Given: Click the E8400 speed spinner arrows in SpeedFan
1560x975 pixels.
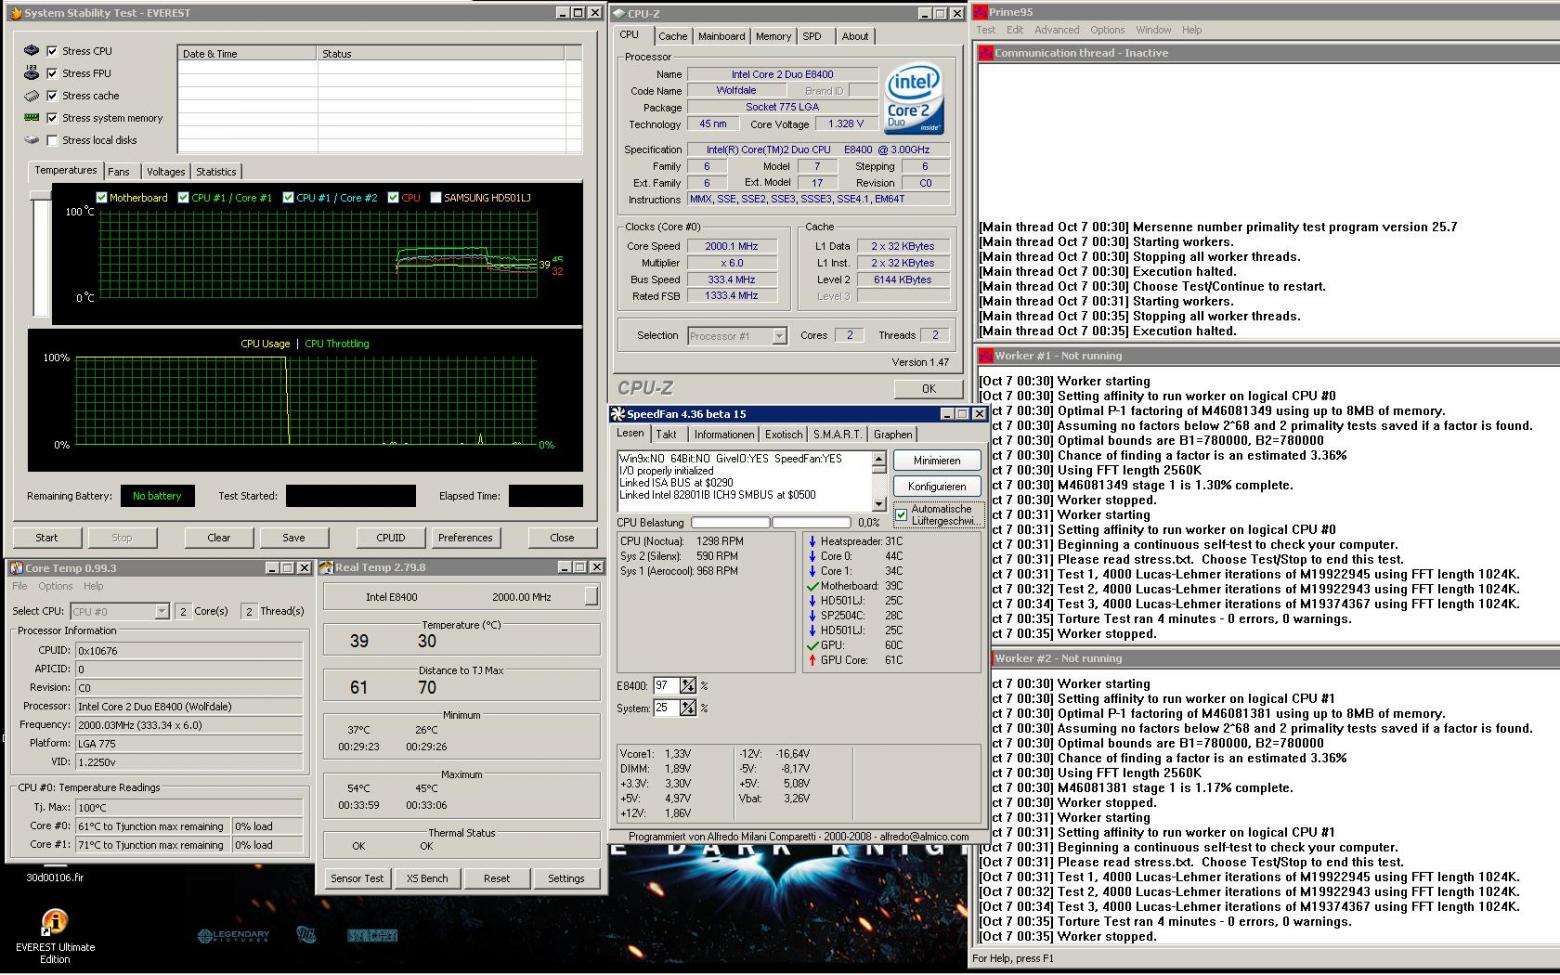Looking at the screenshot, I should coord(688,686).
